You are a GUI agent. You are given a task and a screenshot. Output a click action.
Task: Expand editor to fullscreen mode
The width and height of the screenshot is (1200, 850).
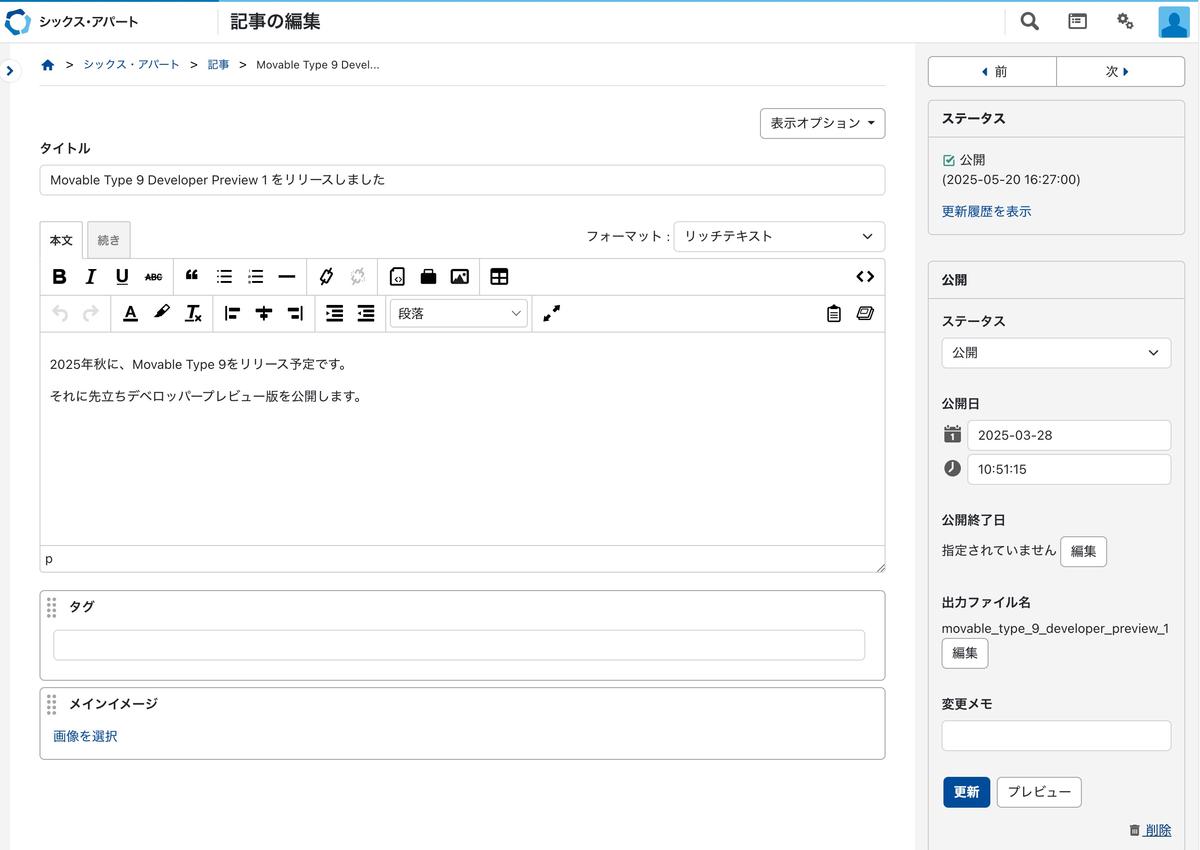pyautogui.click(x=551, y=313)
